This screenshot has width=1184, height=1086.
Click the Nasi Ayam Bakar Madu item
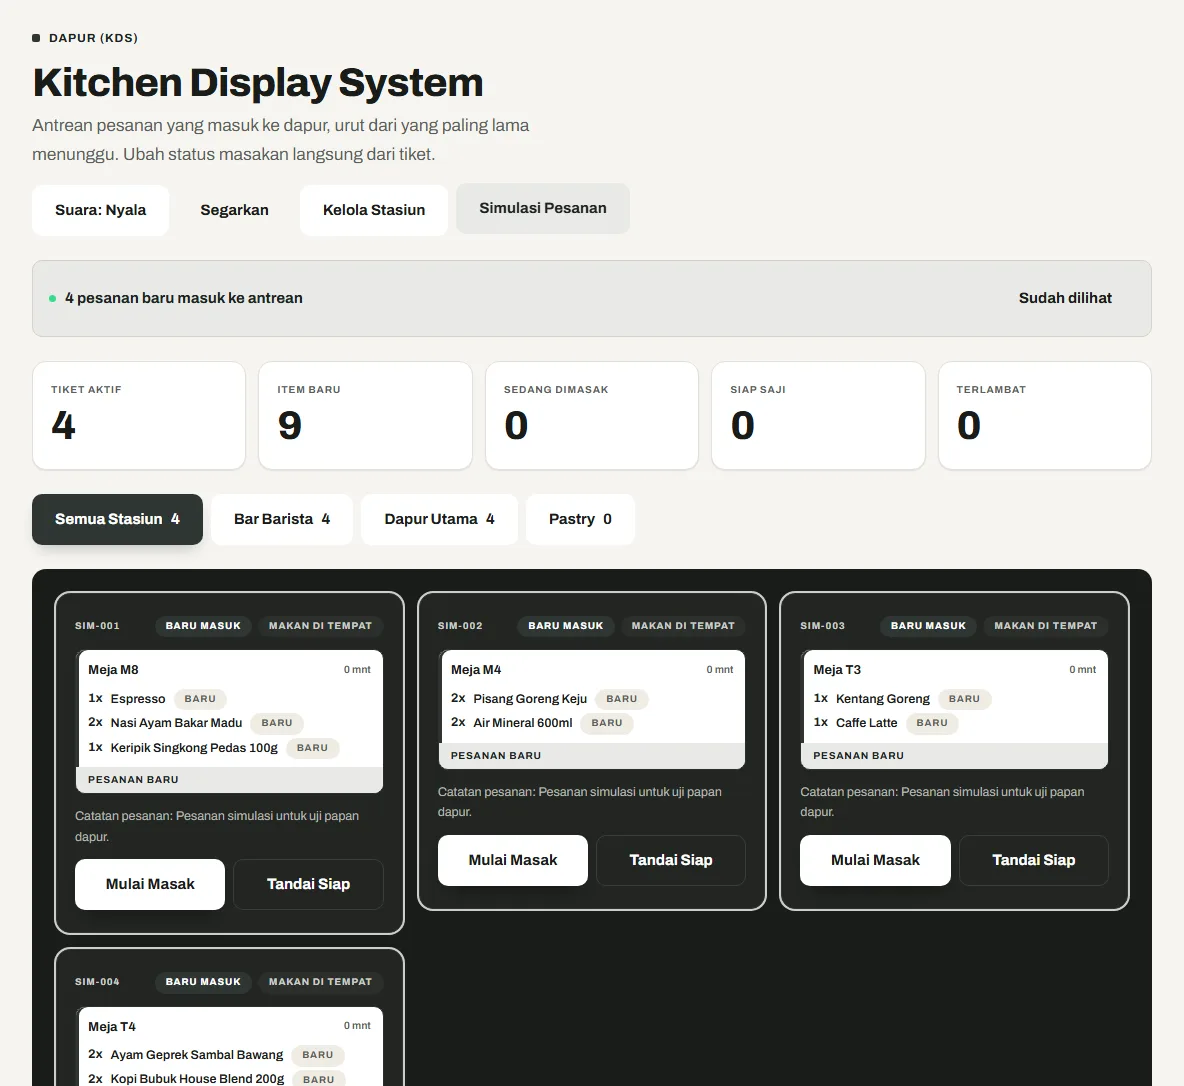(177, 723)
